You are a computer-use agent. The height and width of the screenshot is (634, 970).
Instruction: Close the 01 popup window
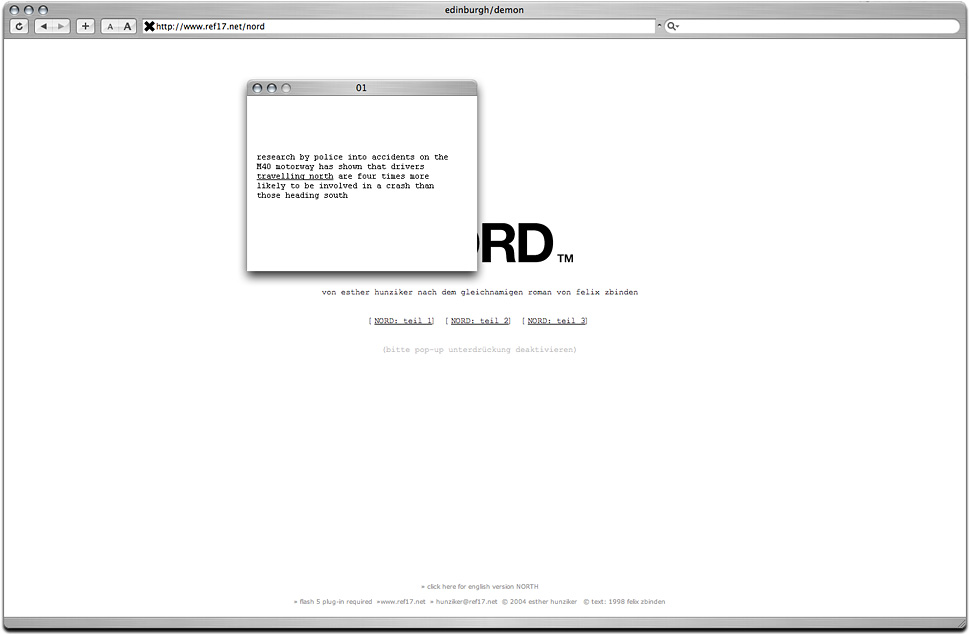257,88
